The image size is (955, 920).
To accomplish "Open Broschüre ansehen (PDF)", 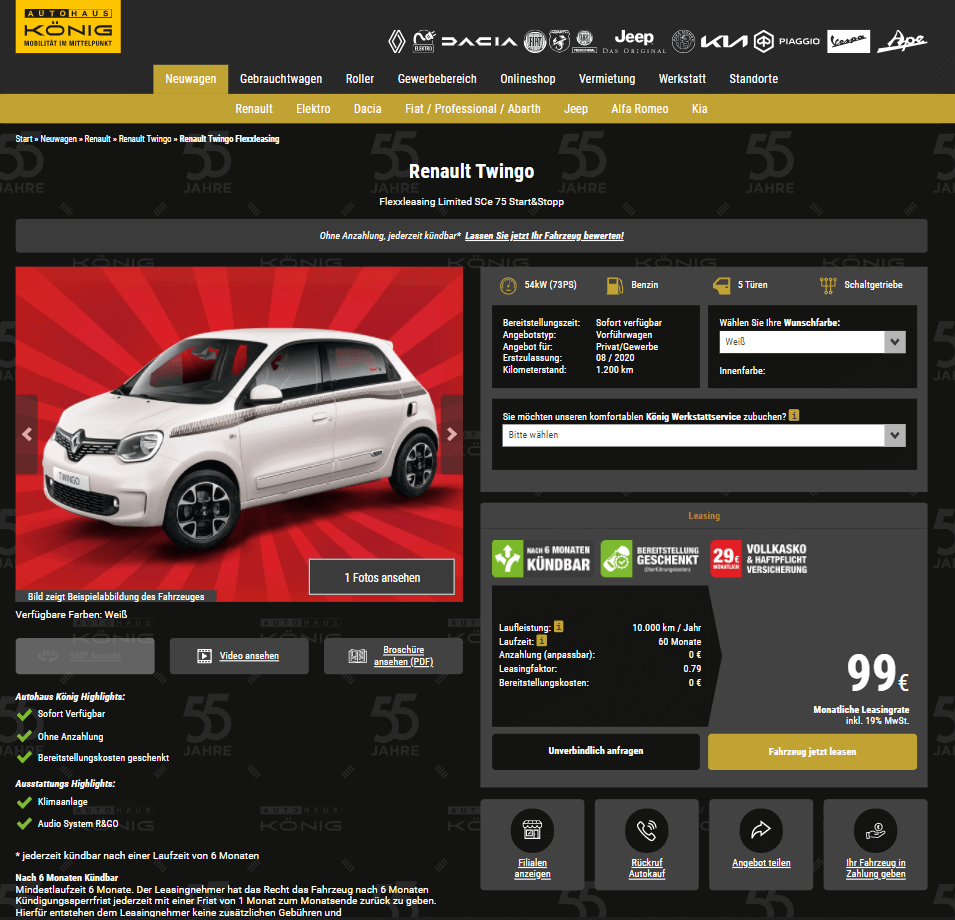I will [393, 656].
